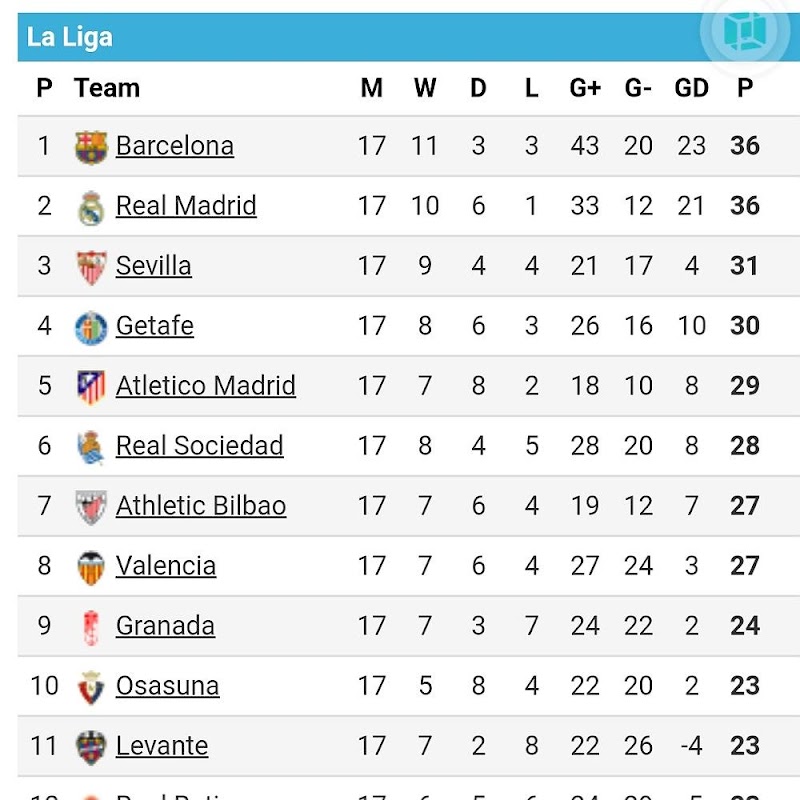Click the Real Madrid crest icon
Viewport: 800px width, 800px height.
[91, 207]
